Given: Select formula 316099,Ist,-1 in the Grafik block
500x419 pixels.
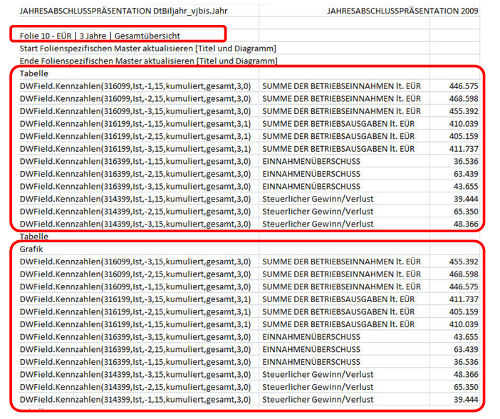Looking at the screenshot, I should point(135,287).
